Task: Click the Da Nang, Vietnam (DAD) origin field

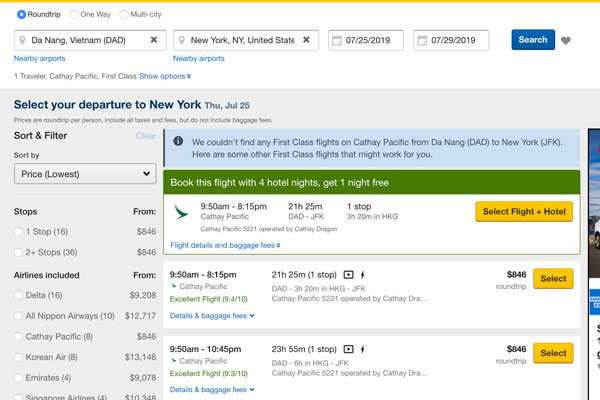Action: pyautogui.click(x=90, y=40)
